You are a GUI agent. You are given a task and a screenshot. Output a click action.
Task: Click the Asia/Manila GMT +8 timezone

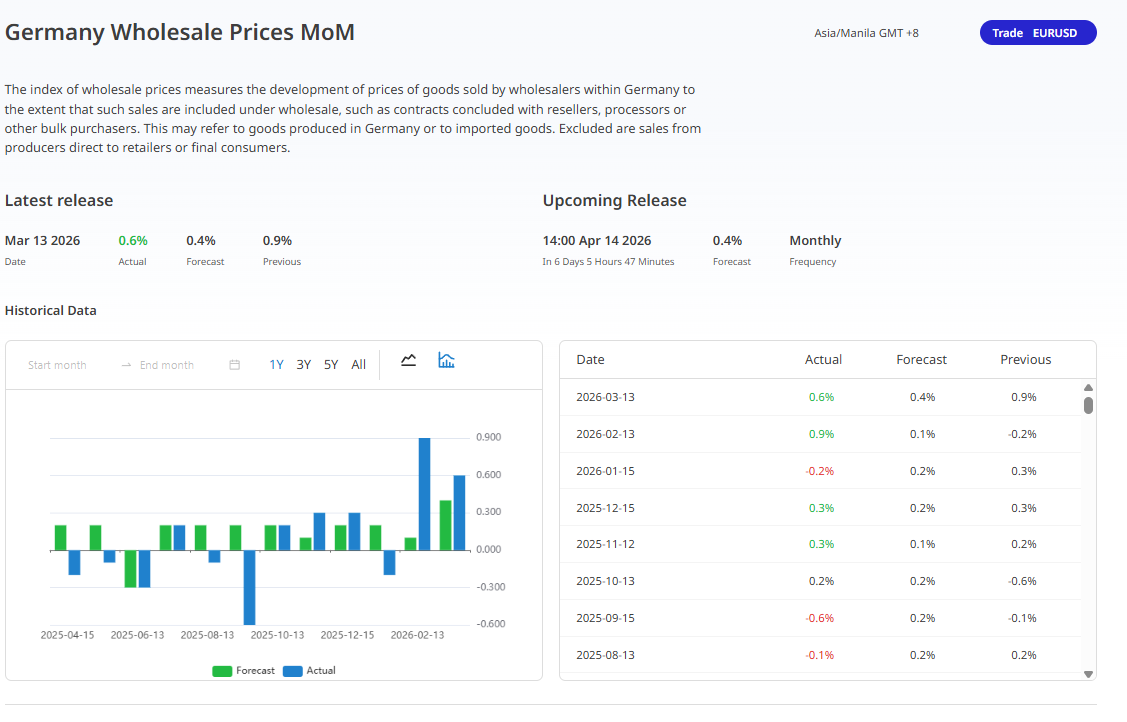[x=866, y=33]
